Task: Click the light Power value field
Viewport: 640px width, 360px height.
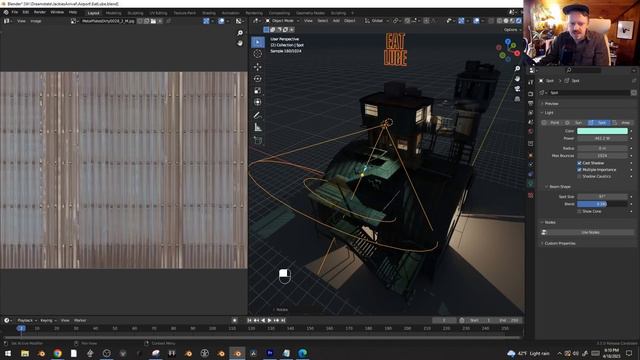Action: point(602,138)
